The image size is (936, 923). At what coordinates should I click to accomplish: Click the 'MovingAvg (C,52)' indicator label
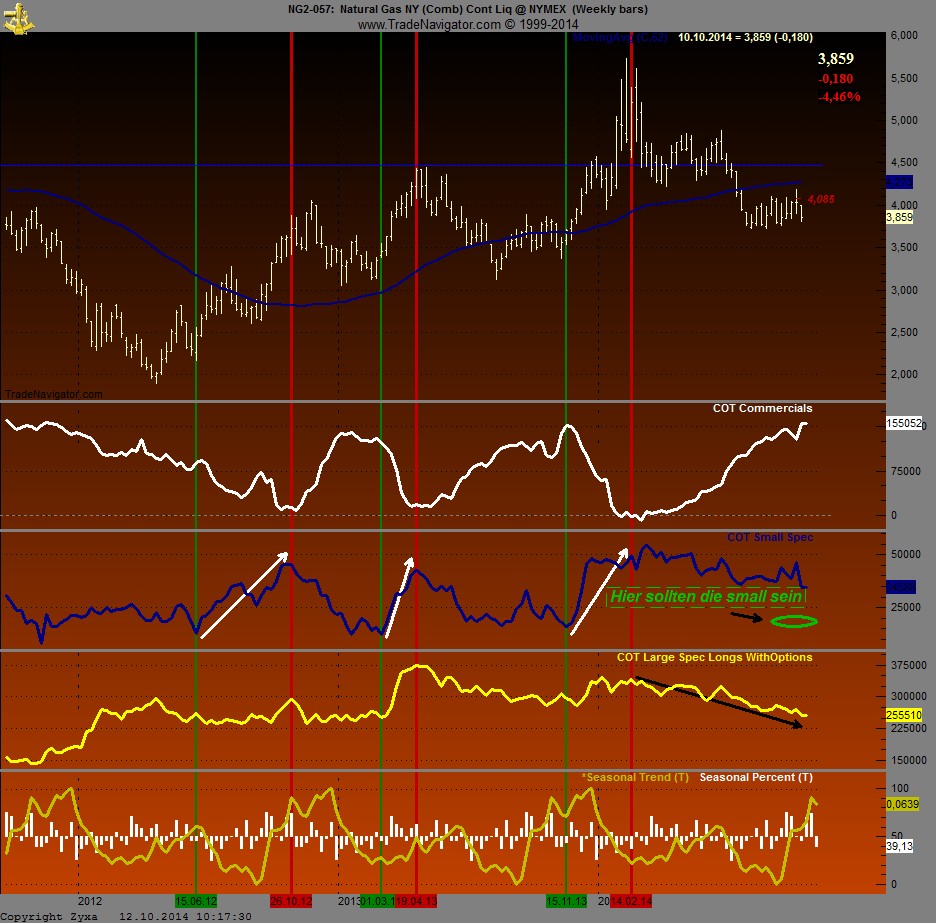620,37
